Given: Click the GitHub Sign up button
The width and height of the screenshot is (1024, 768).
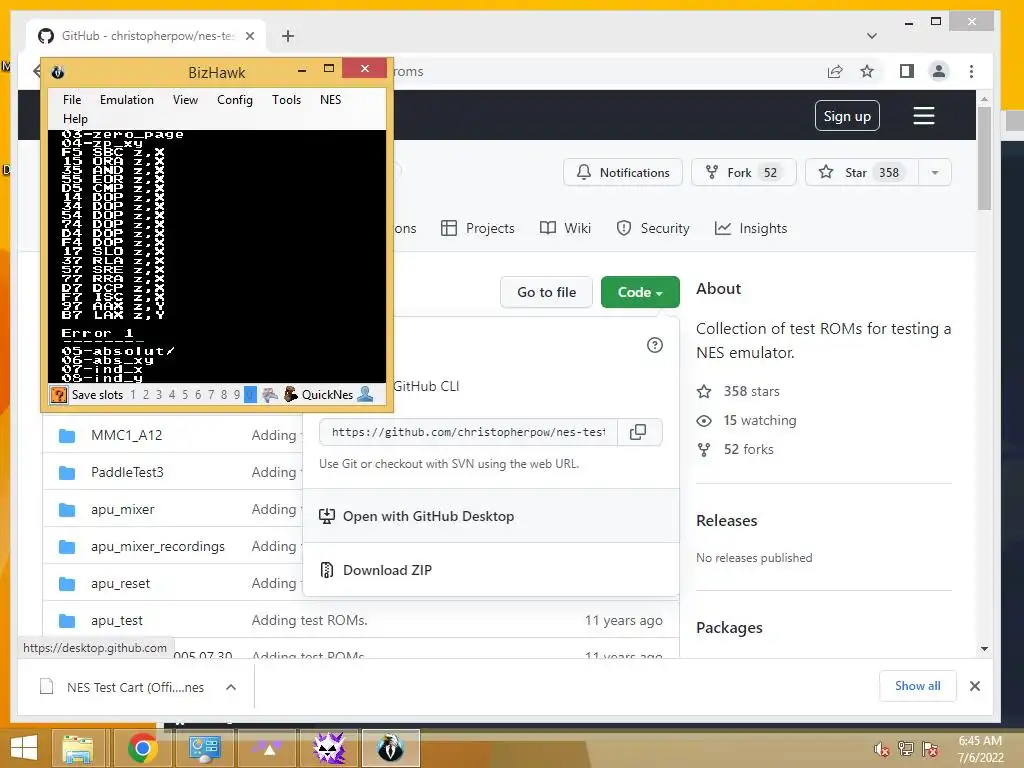Looking at the screenshot, I should pos(847,116).
